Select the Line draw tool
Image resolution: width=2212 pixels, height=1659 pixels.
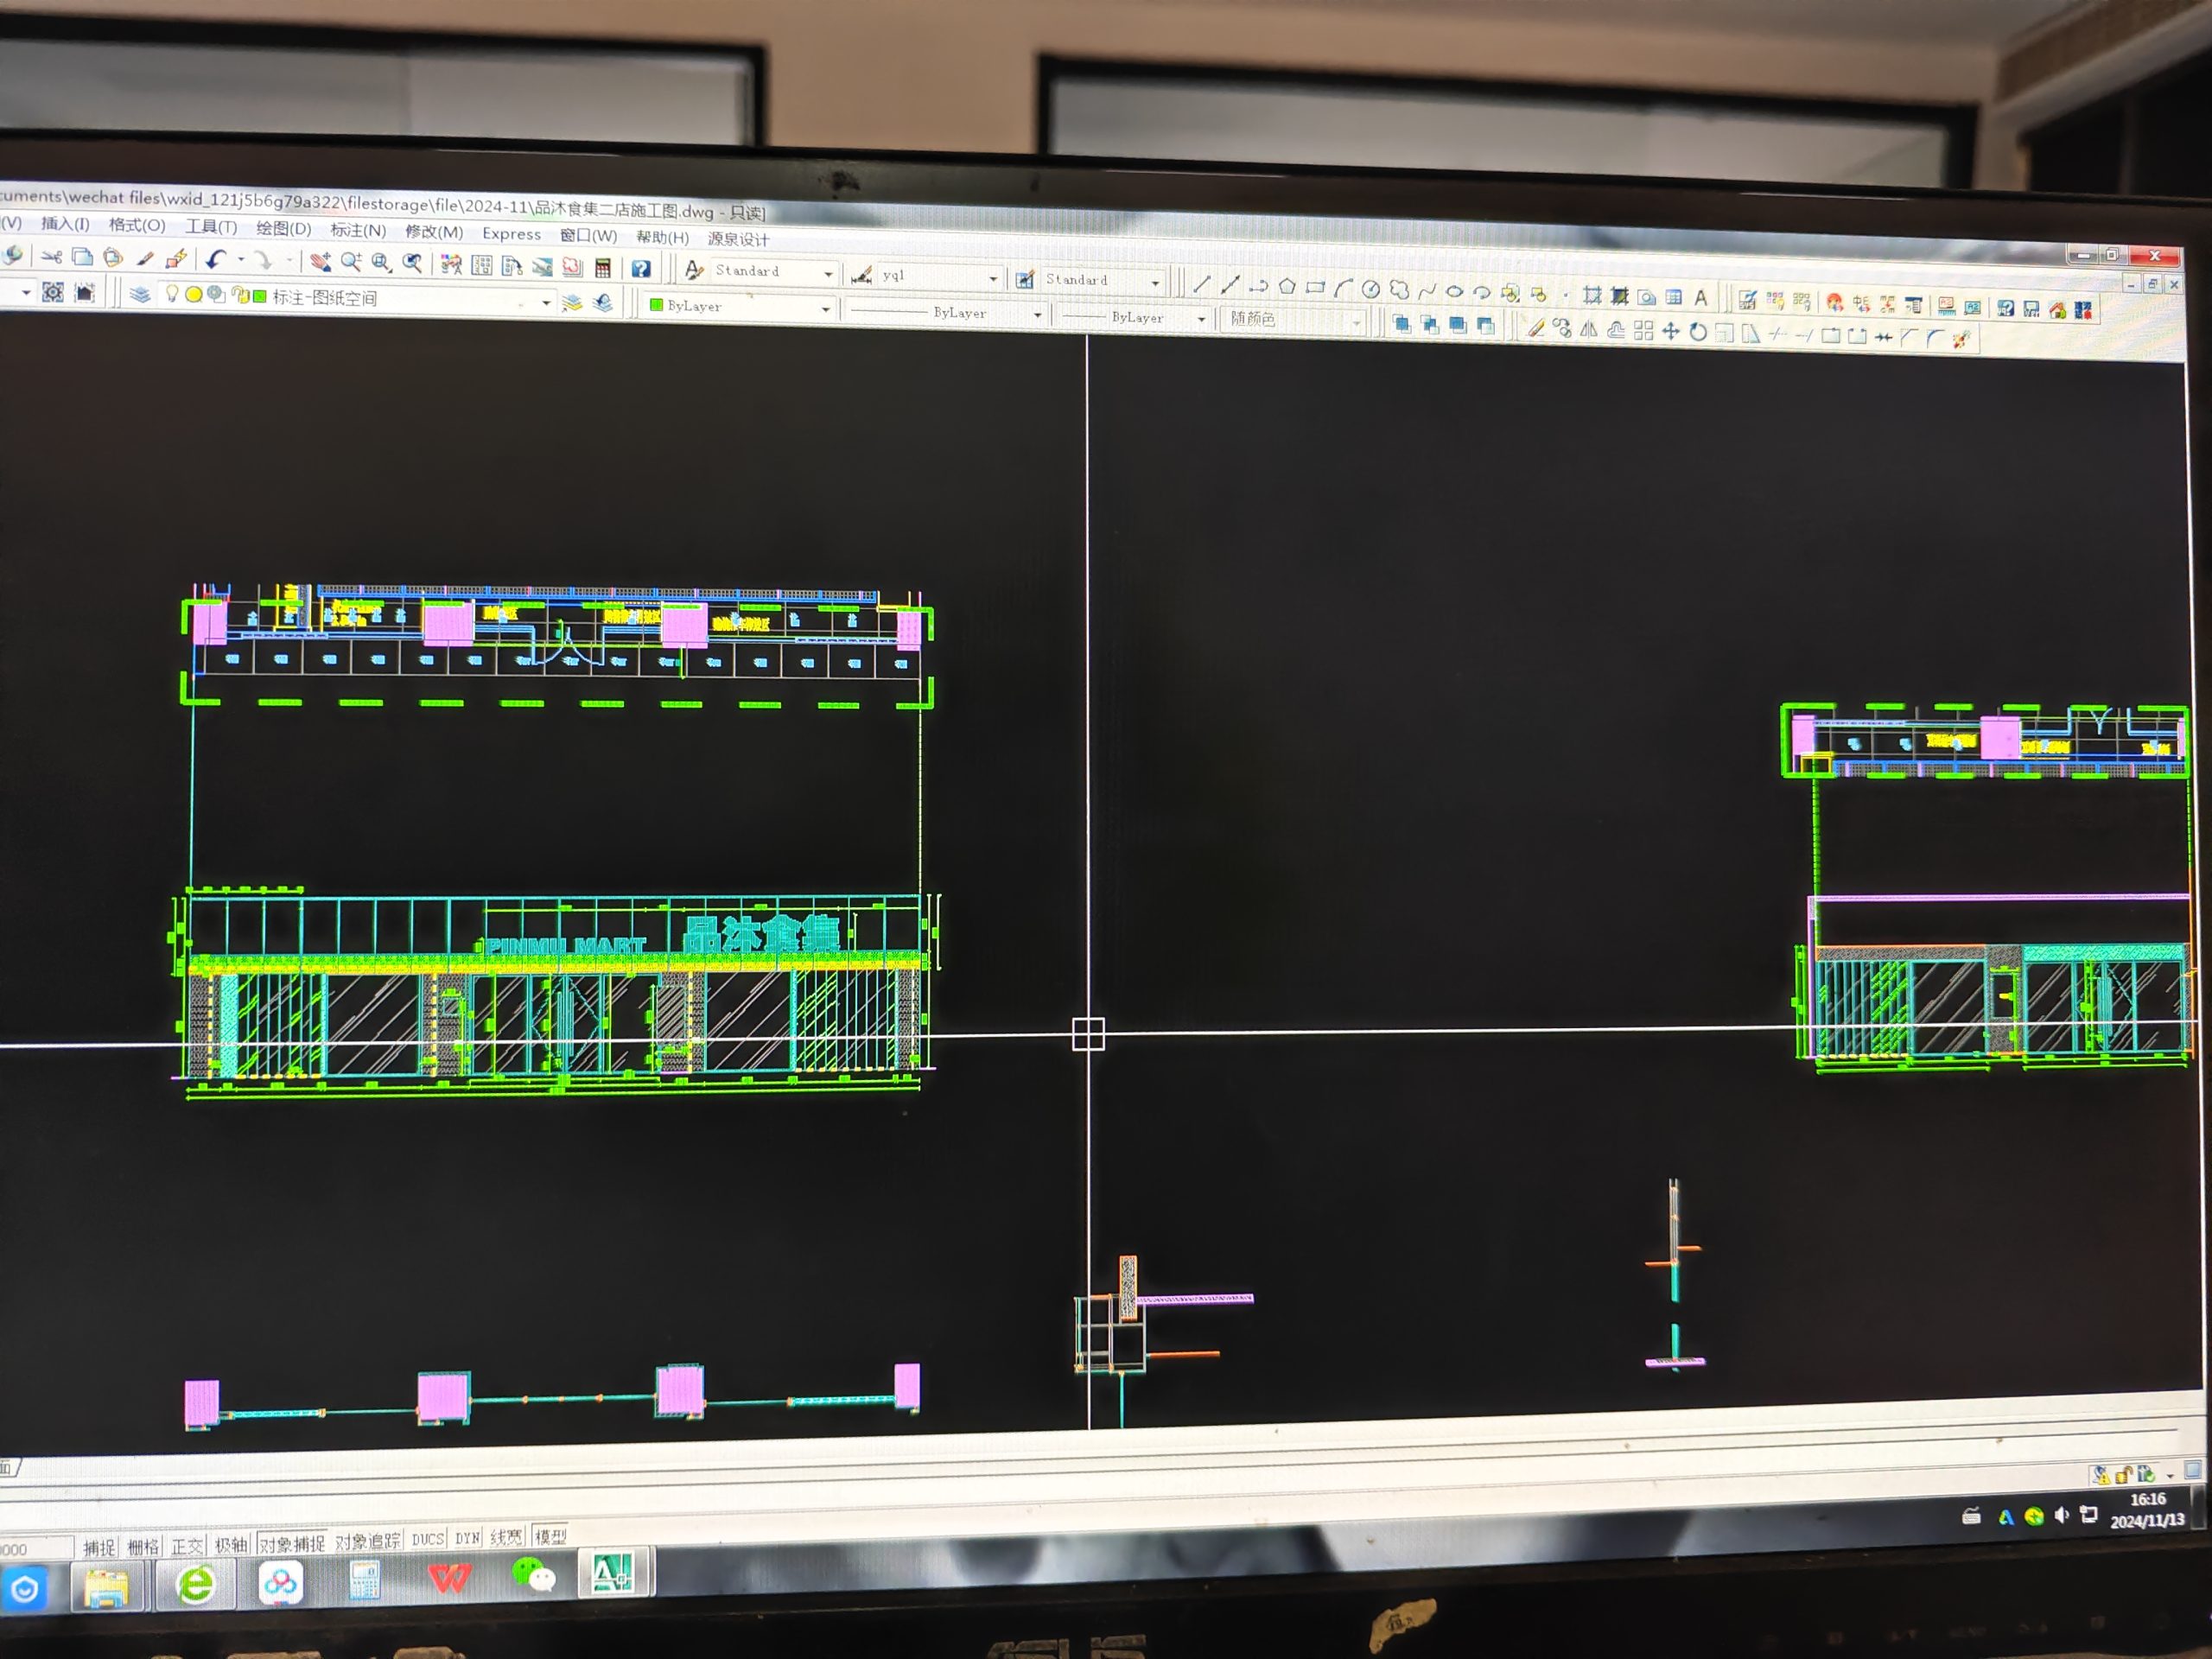(x=1202, y=284)
